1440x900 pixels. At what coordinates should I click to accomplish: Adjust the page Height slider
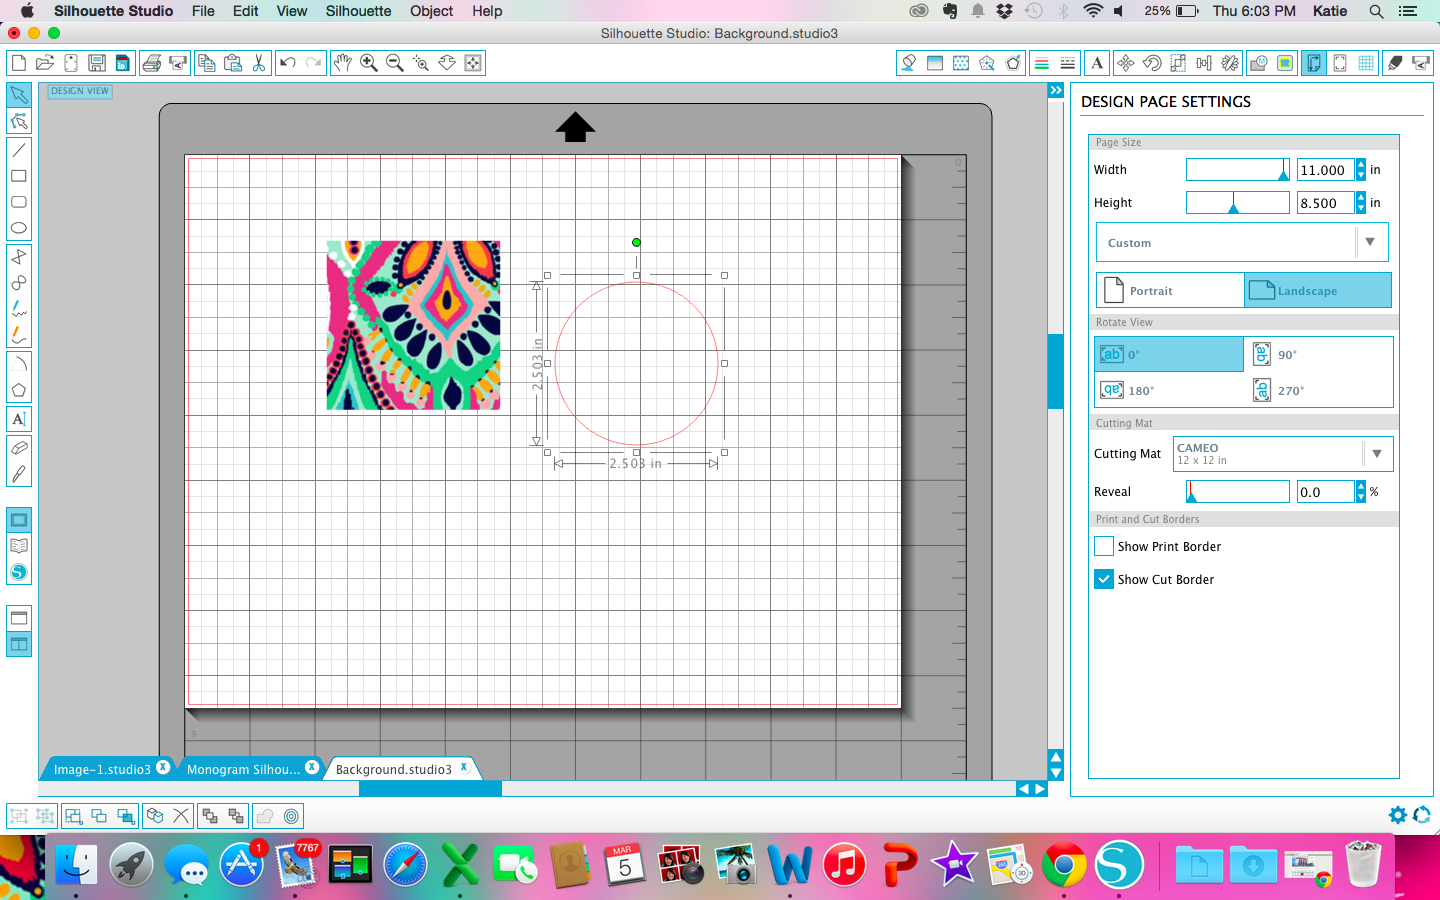(1238, 203)
